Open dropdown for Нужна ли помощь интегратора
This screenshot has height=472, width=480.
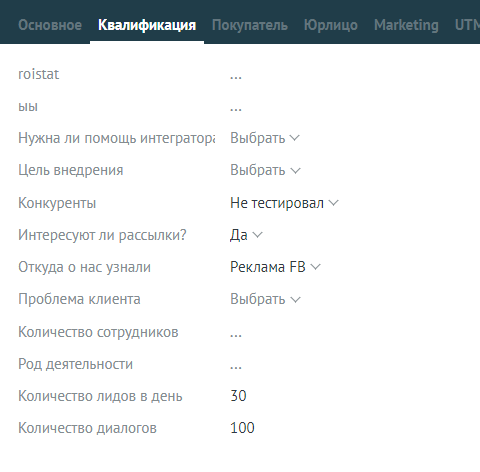(x=265, y=138)
